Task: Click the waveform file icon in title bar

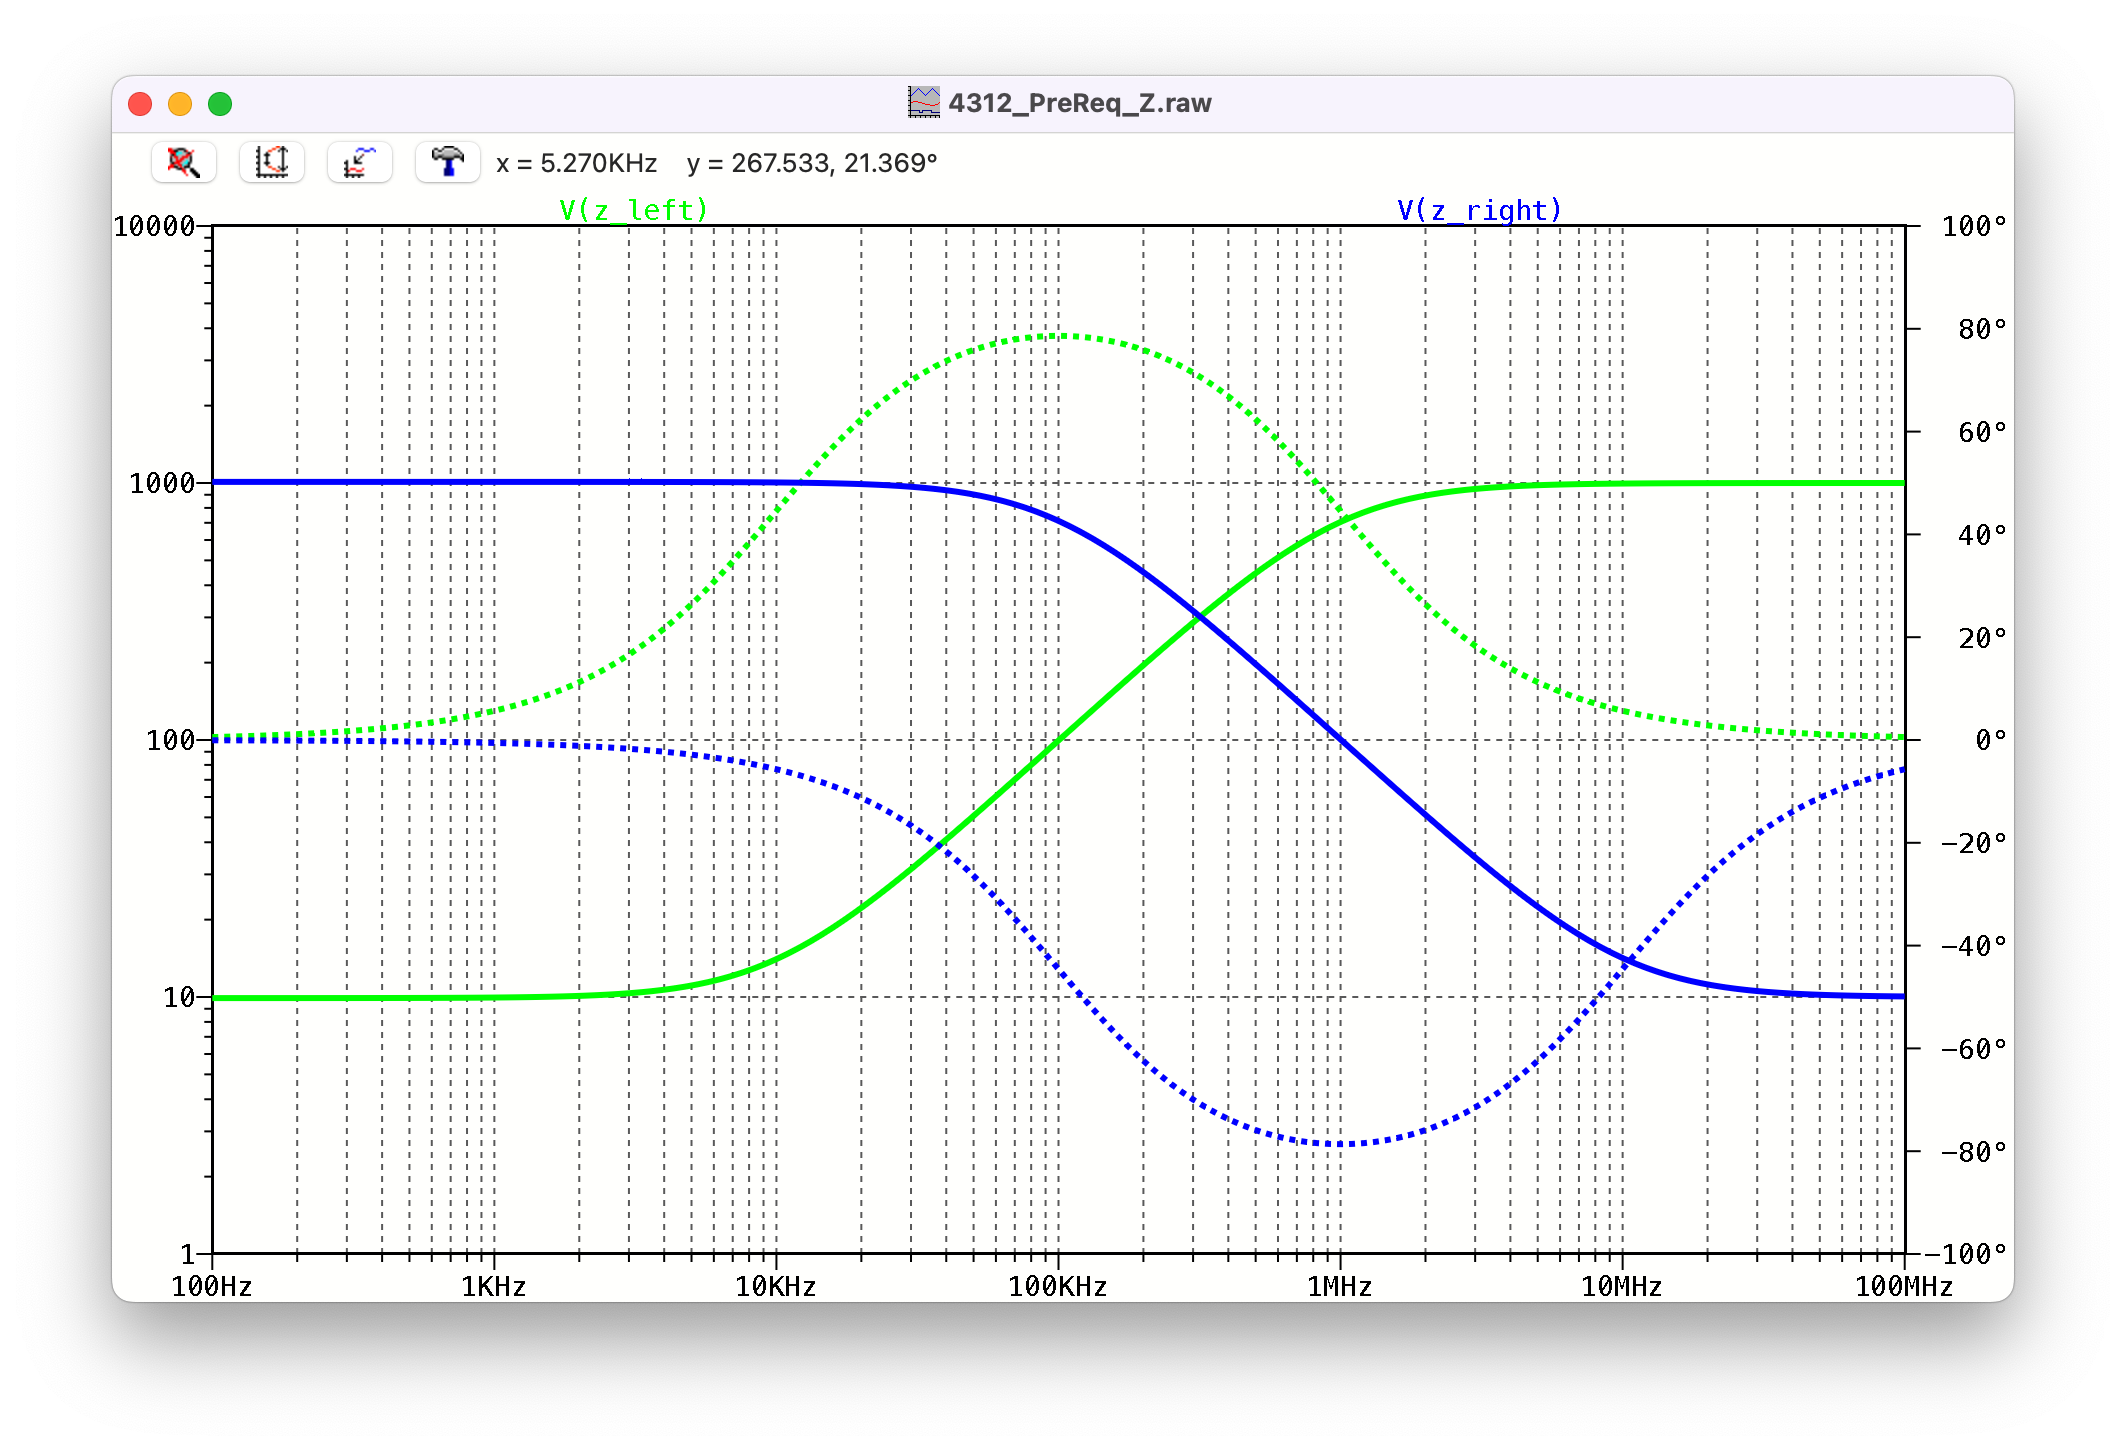Action: tap(924, 102)
